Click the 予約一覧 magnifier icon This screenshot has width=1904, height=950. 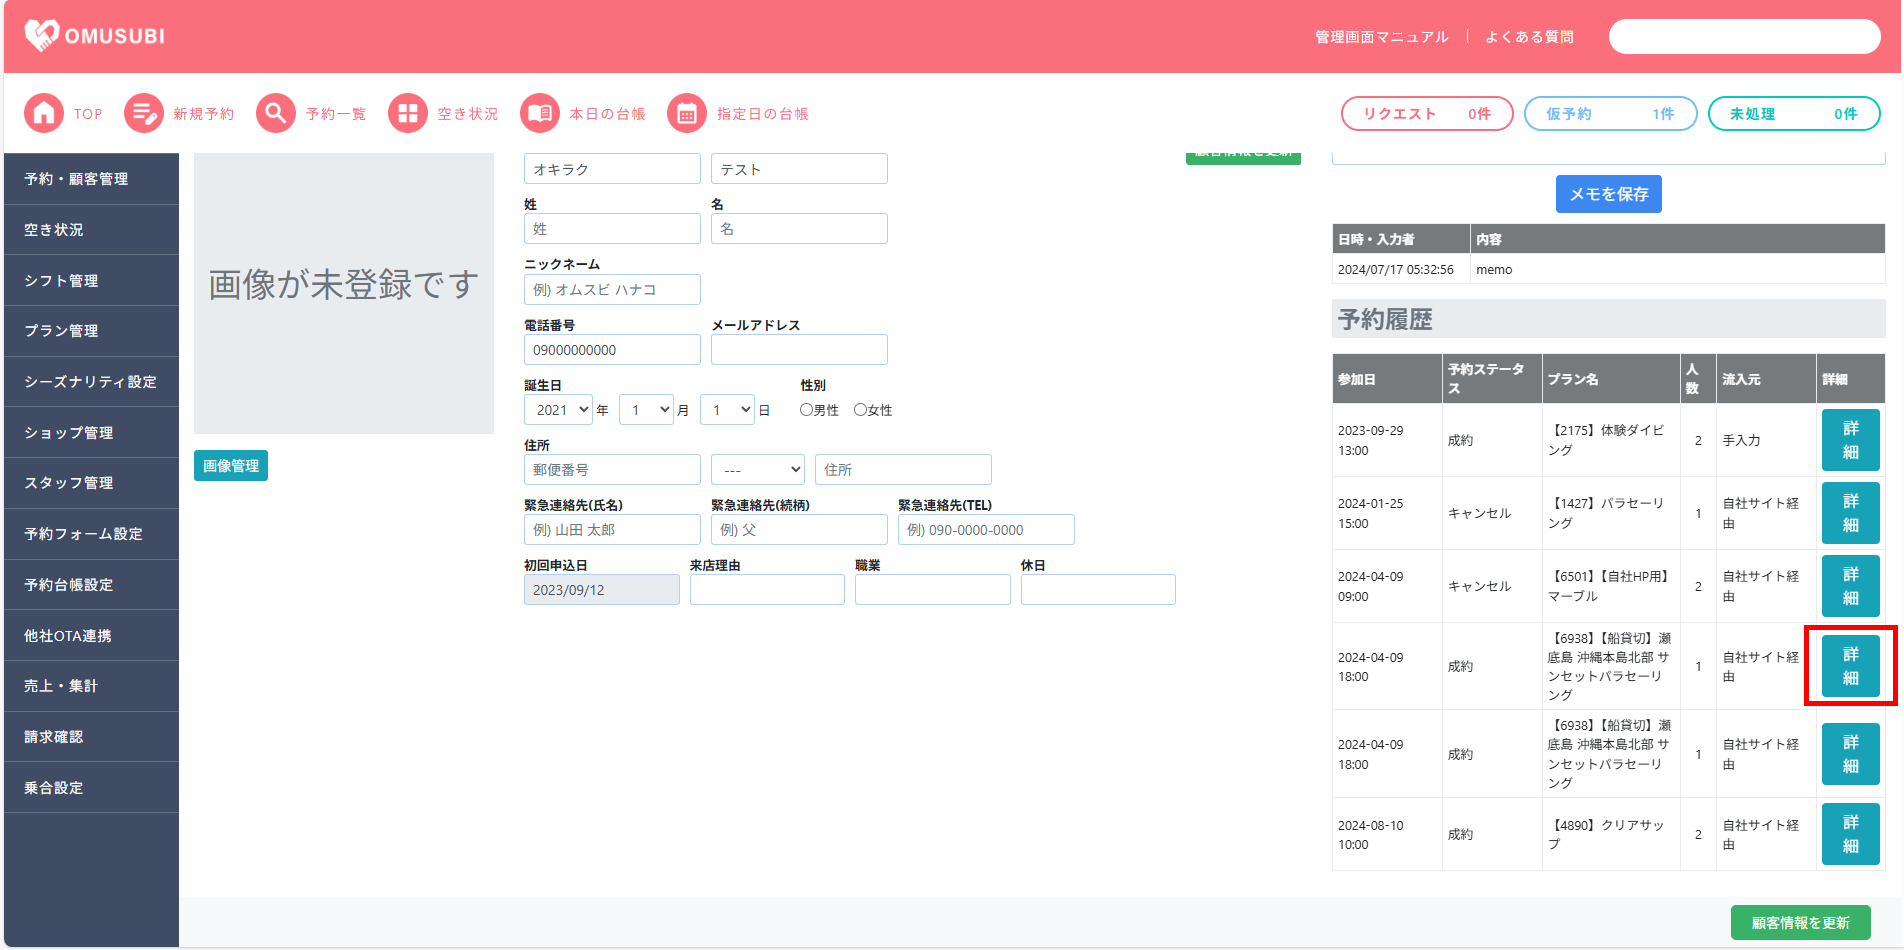276,114
